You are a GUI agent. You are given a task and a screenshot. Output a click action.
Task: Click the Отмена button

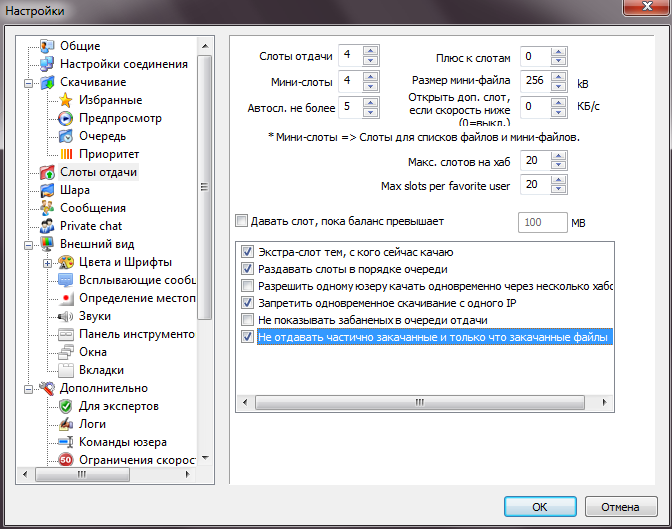pos(620,506)
